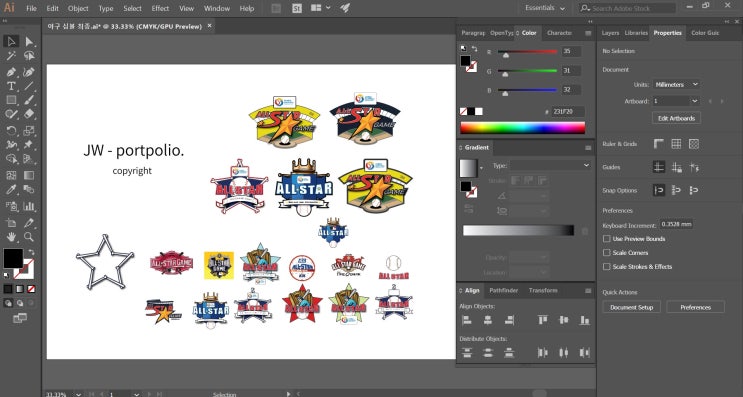The image size is (743, 397).
Task: Toggle Show Transparency Grid icon
Action: click(x=694, y=144)
